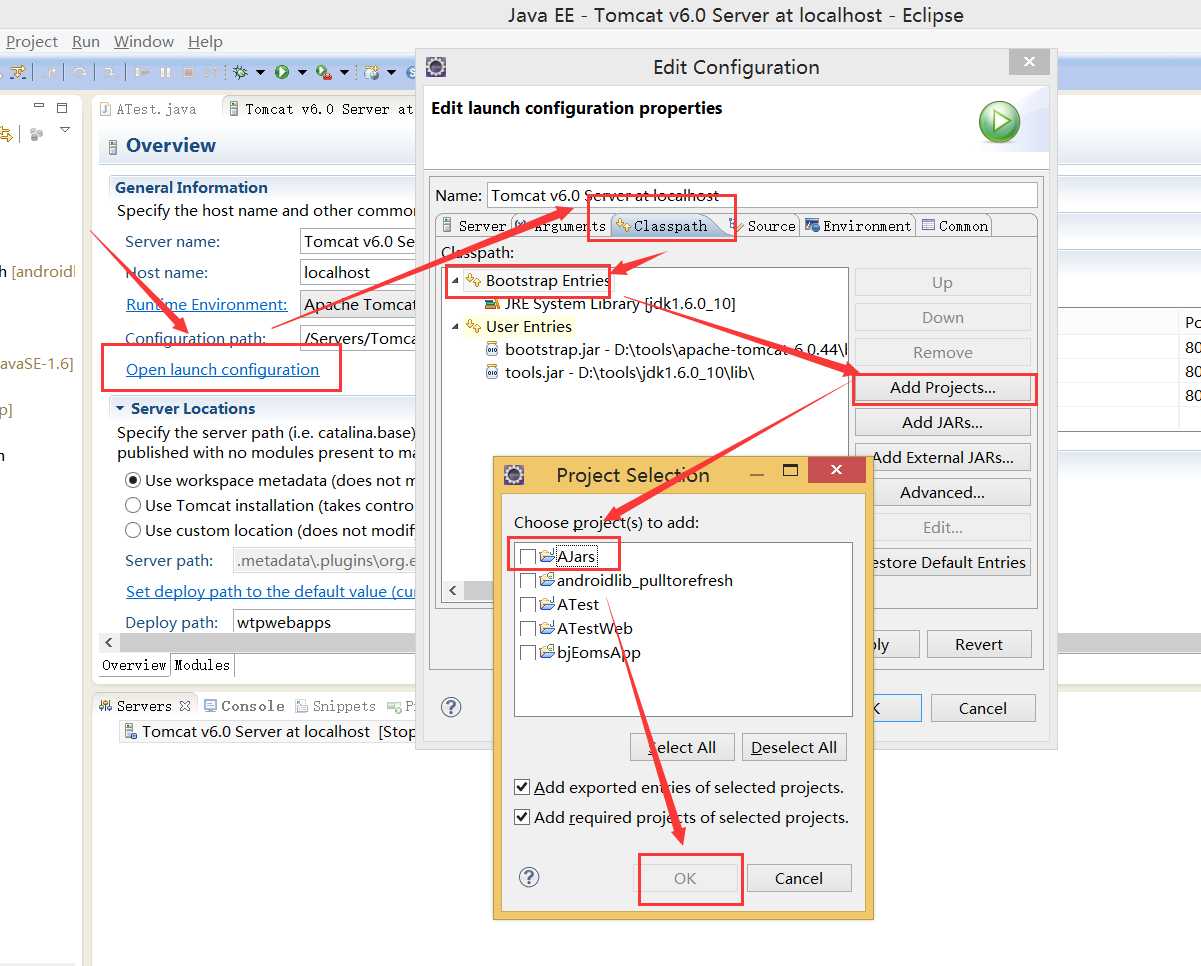This screenshot has height=966, width=1201.
Task: Open the Window menu
Action: click(144, 41)
